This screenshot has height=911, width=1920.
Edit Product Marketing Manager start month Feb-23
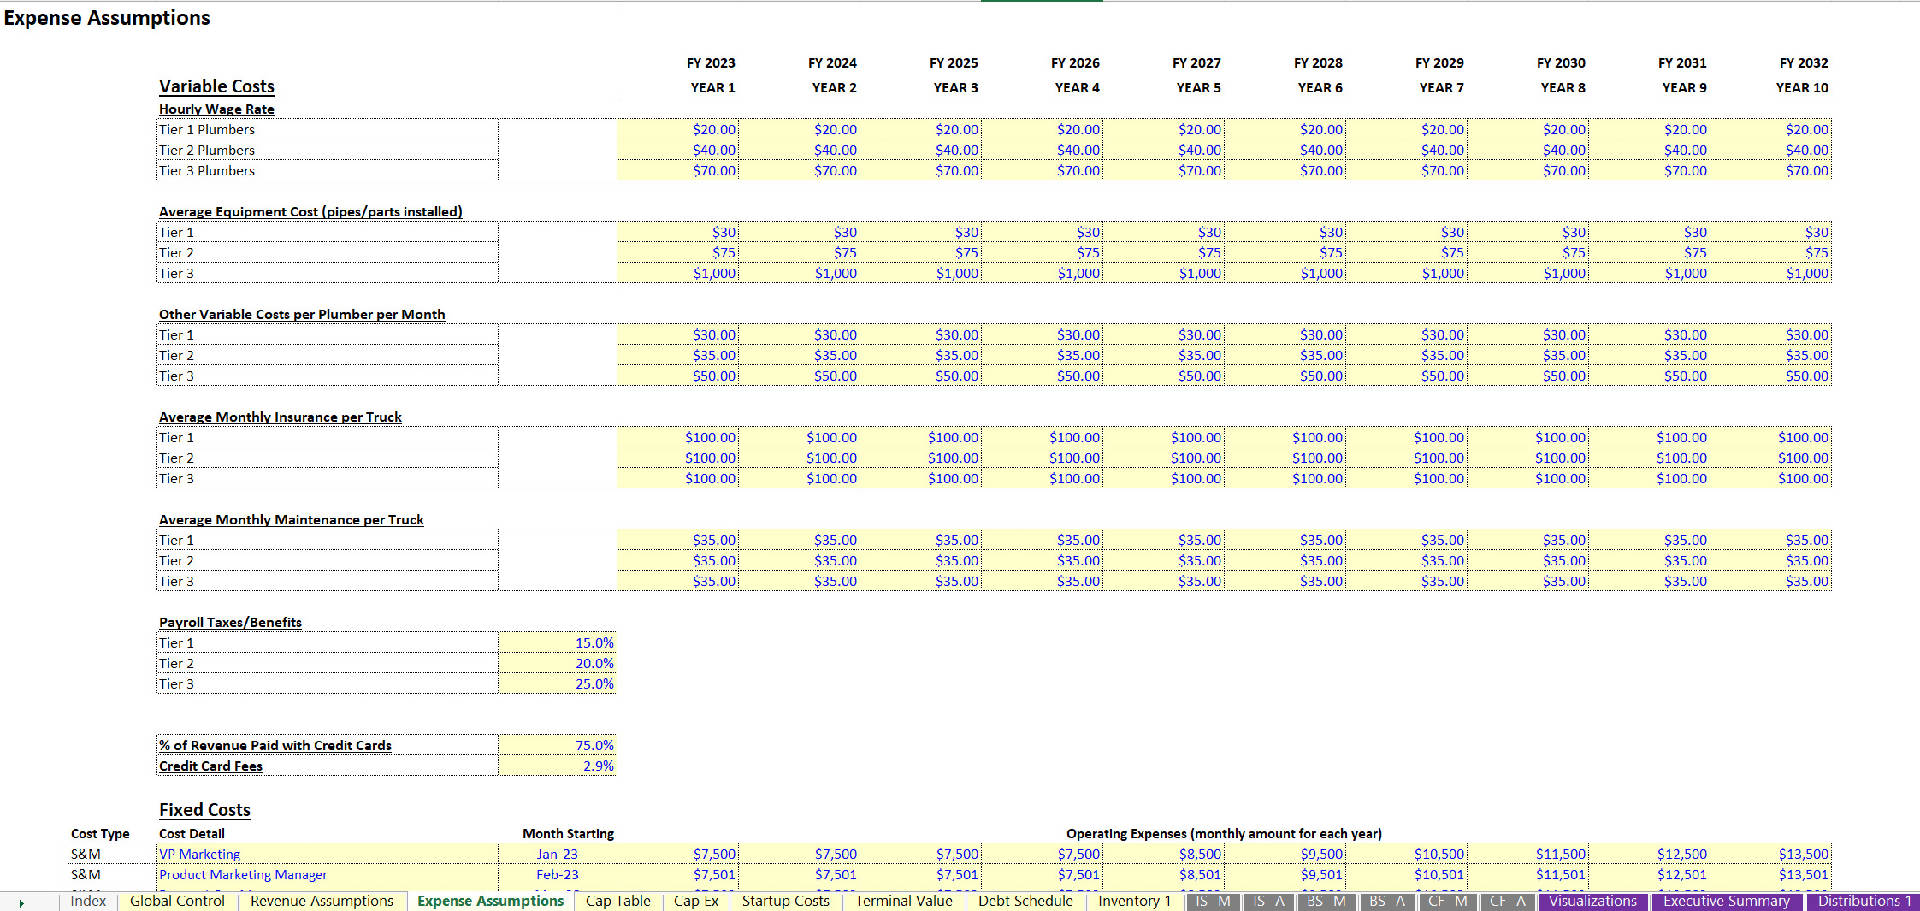click(557, 874)
